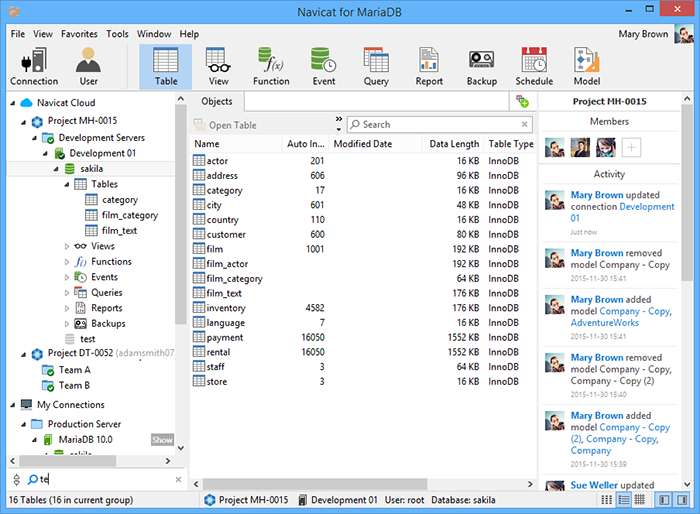Select the Objects tab
This screenshot has height=514, width=700.
pyautogui.click(x=217, y=101)
